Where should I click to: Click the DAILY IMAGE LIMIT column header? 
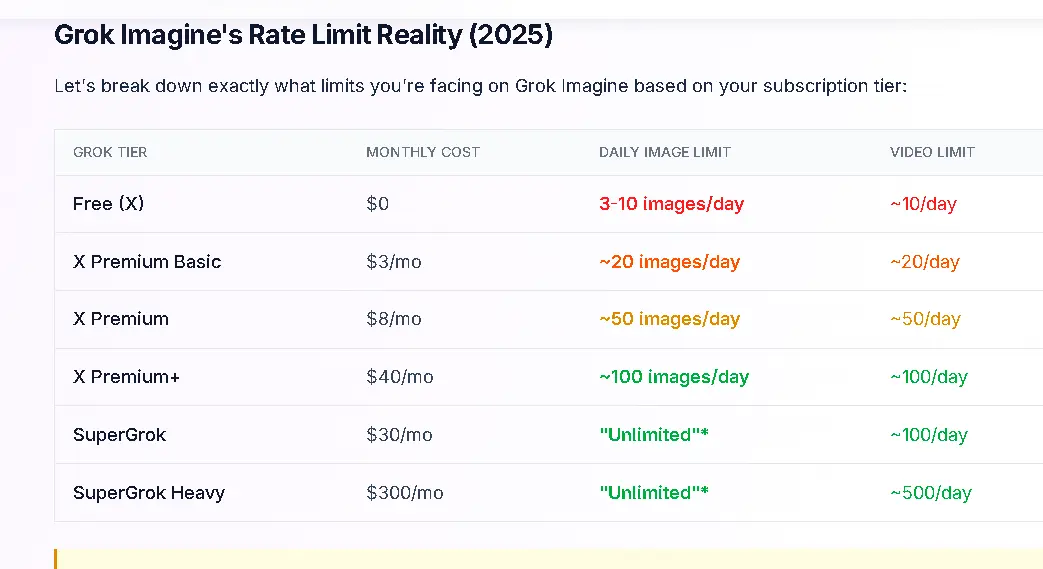[x=665, y=152]
